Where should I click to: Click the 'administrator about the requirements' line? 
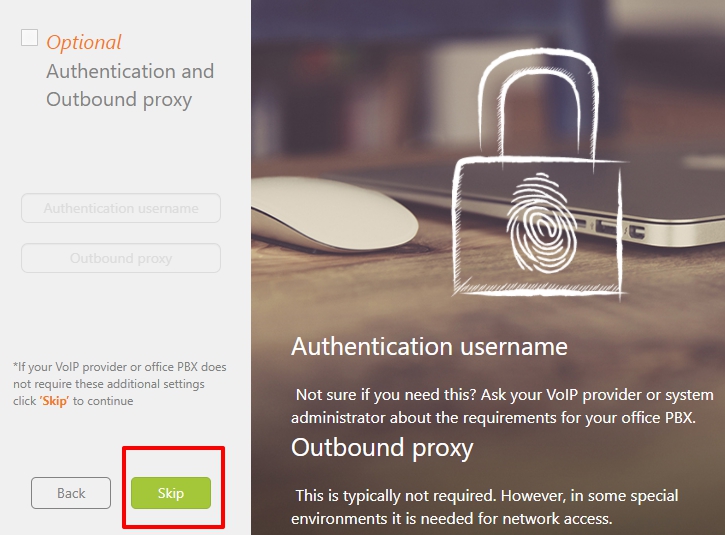(493, 418)
